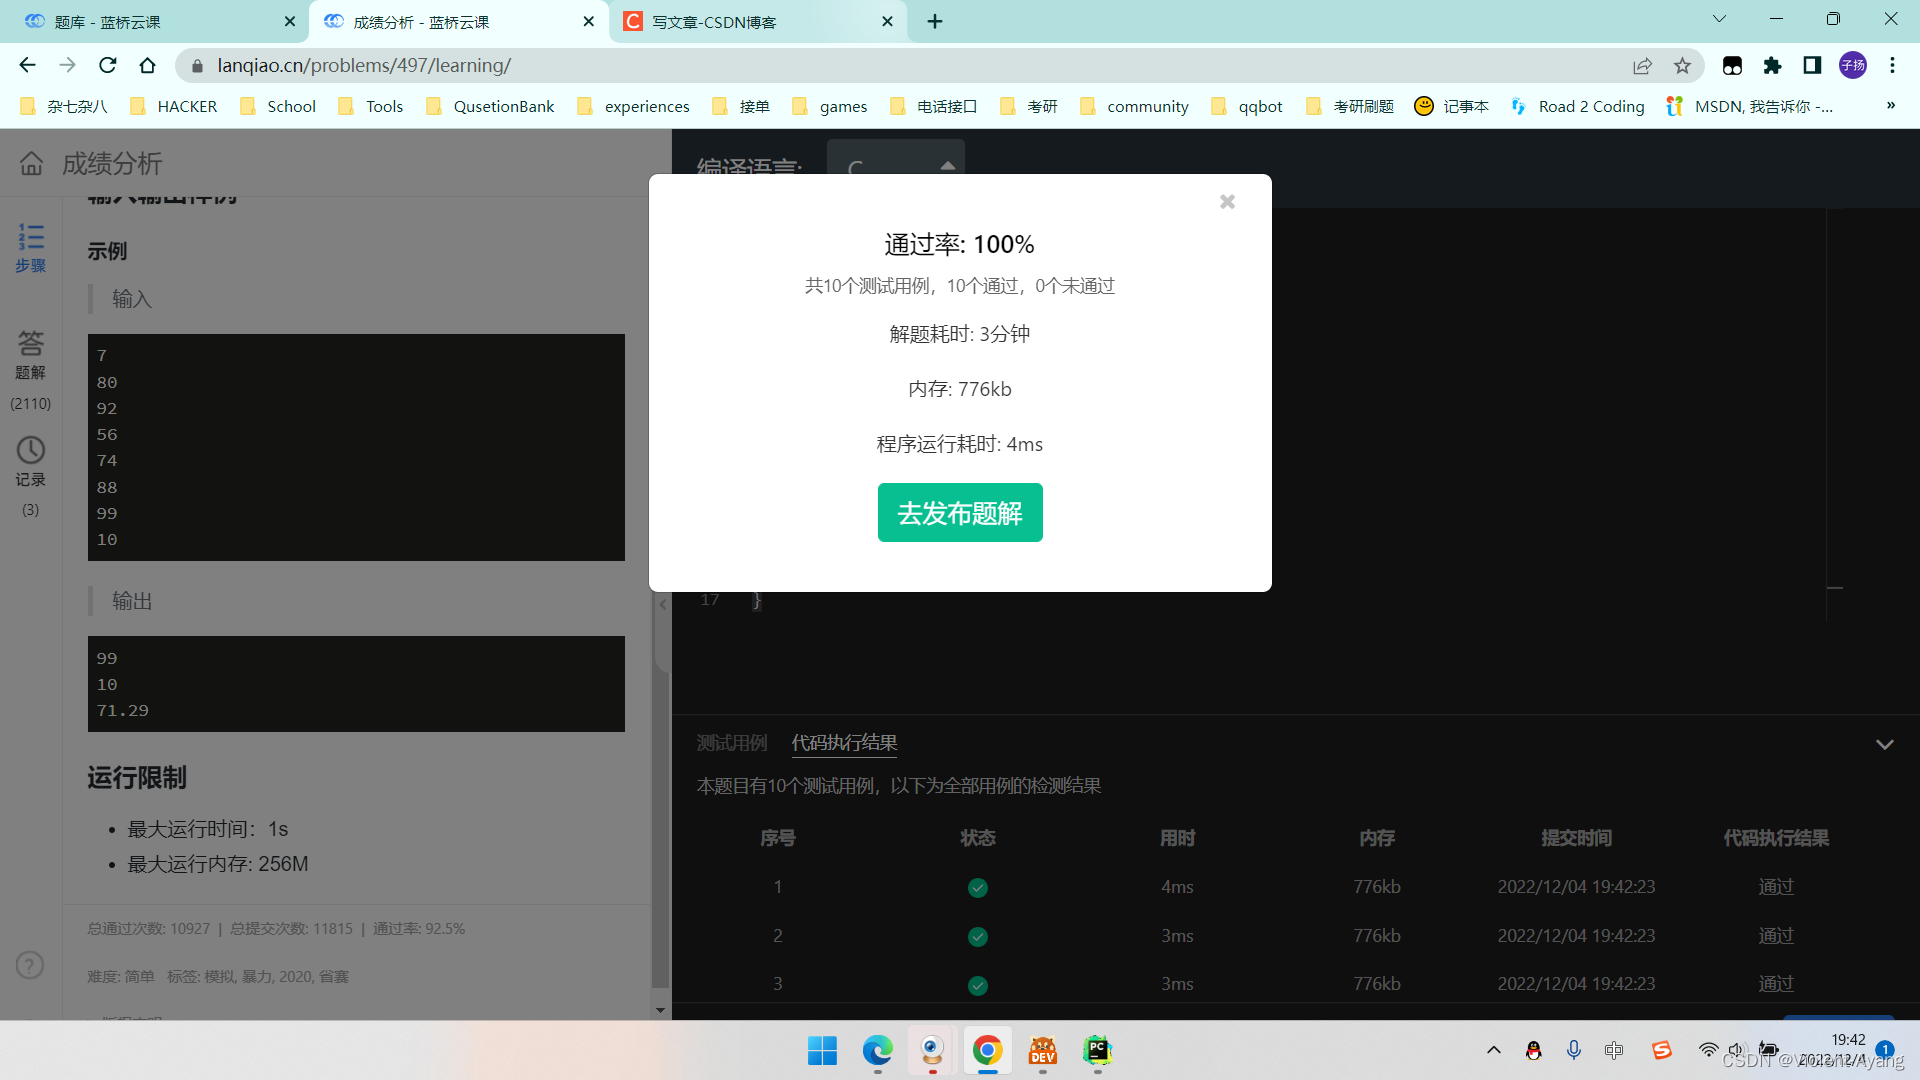1920x1080 pixels.
Task: Open the 题解 solutions sidebar icon
Action: (31, 354)
